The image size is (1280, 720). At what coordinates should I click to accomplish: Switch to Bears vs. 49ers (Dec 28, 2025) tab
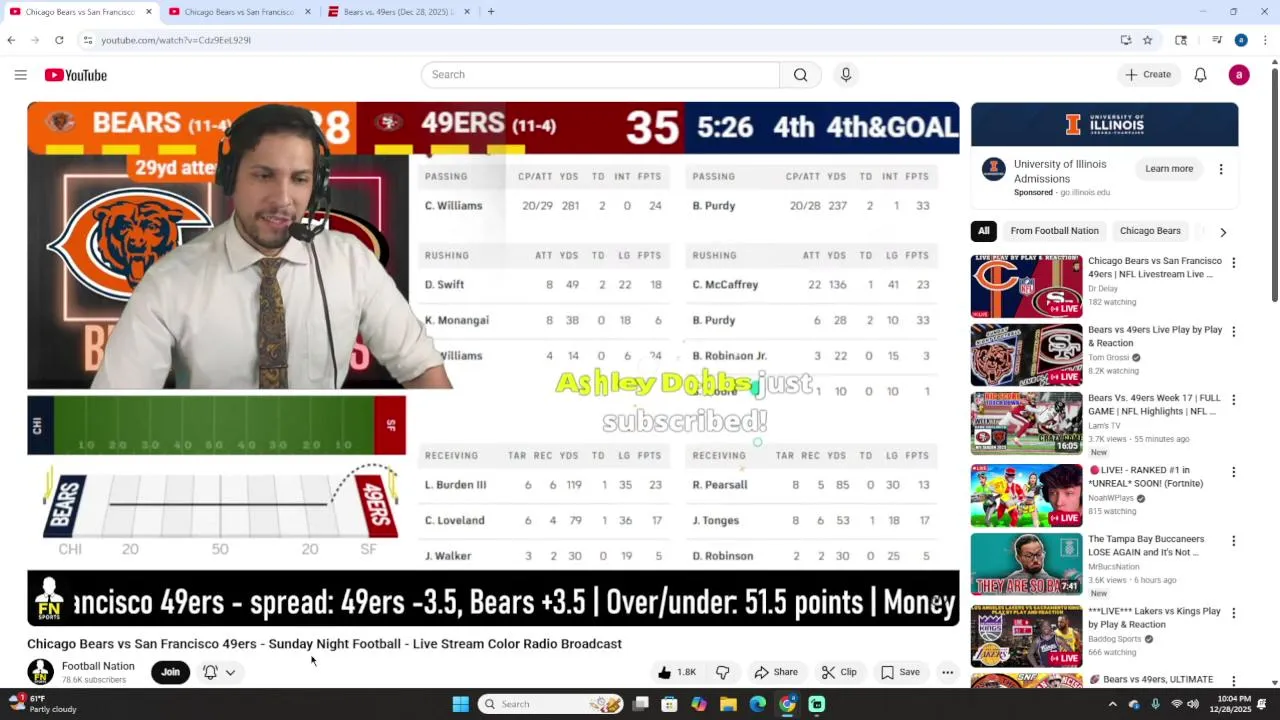pyautogui.click(x=398, y=12)
